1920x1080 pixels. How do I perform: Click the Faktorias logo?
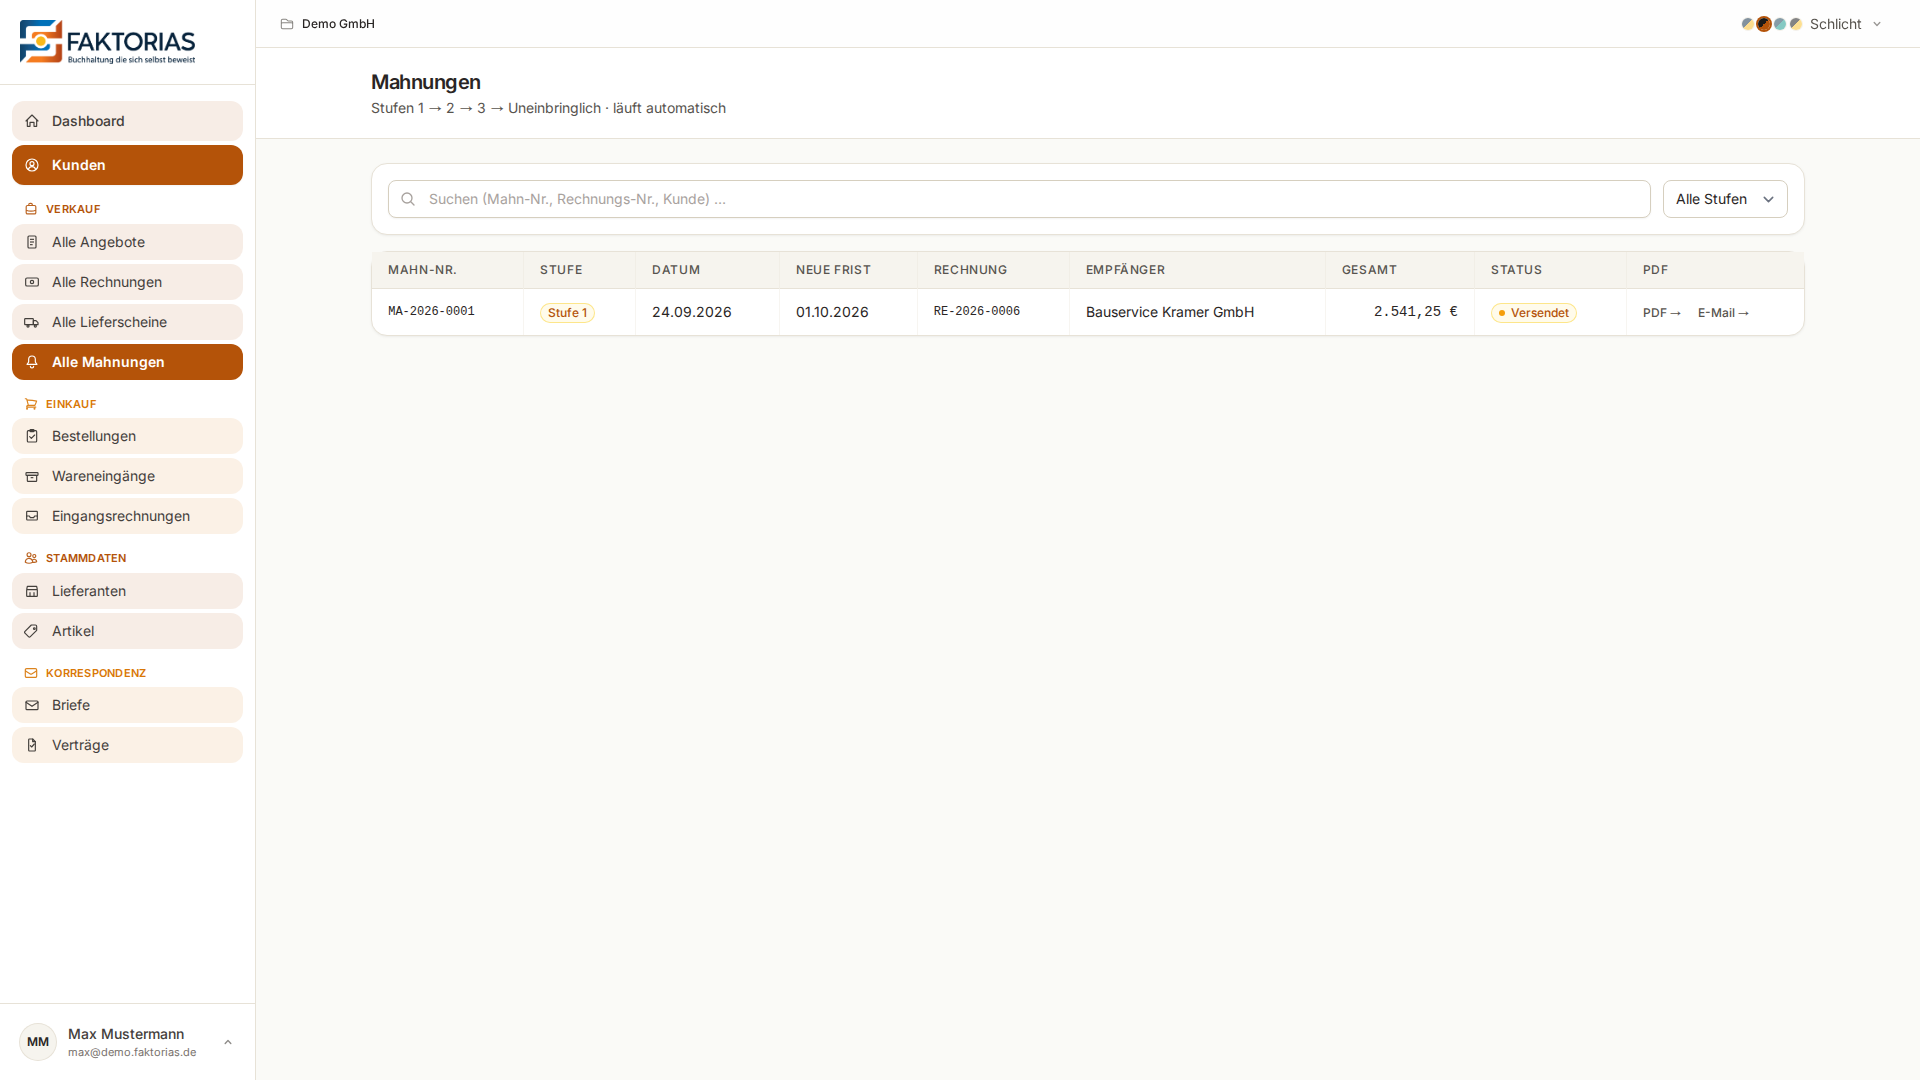coord(107,42)
